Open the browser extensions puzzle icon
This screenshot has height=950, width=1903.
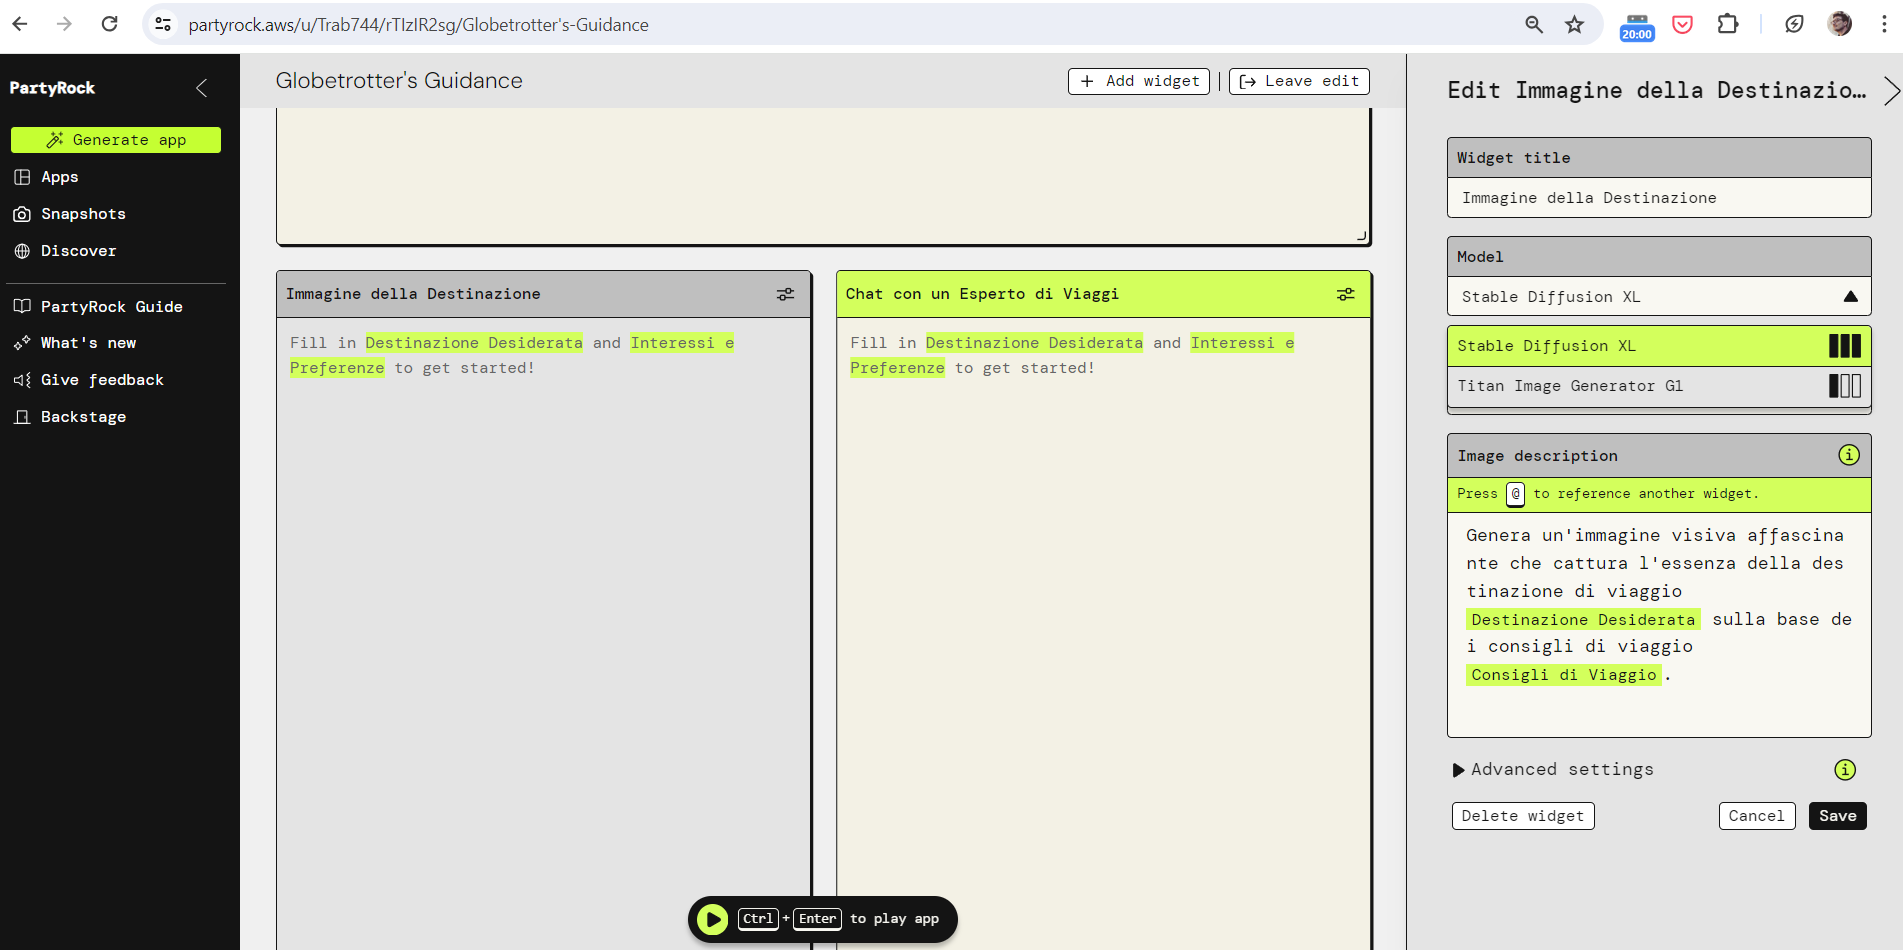1727,24
